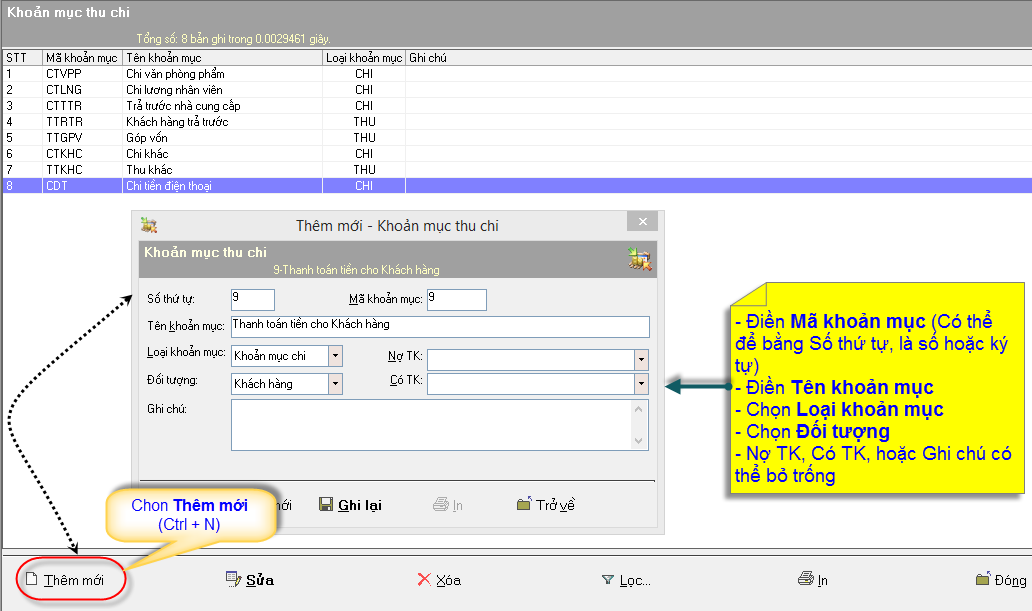Click the Thêm mới new document icon
The height and width of the screenshot is (611, 1032).
click(31, 580)
